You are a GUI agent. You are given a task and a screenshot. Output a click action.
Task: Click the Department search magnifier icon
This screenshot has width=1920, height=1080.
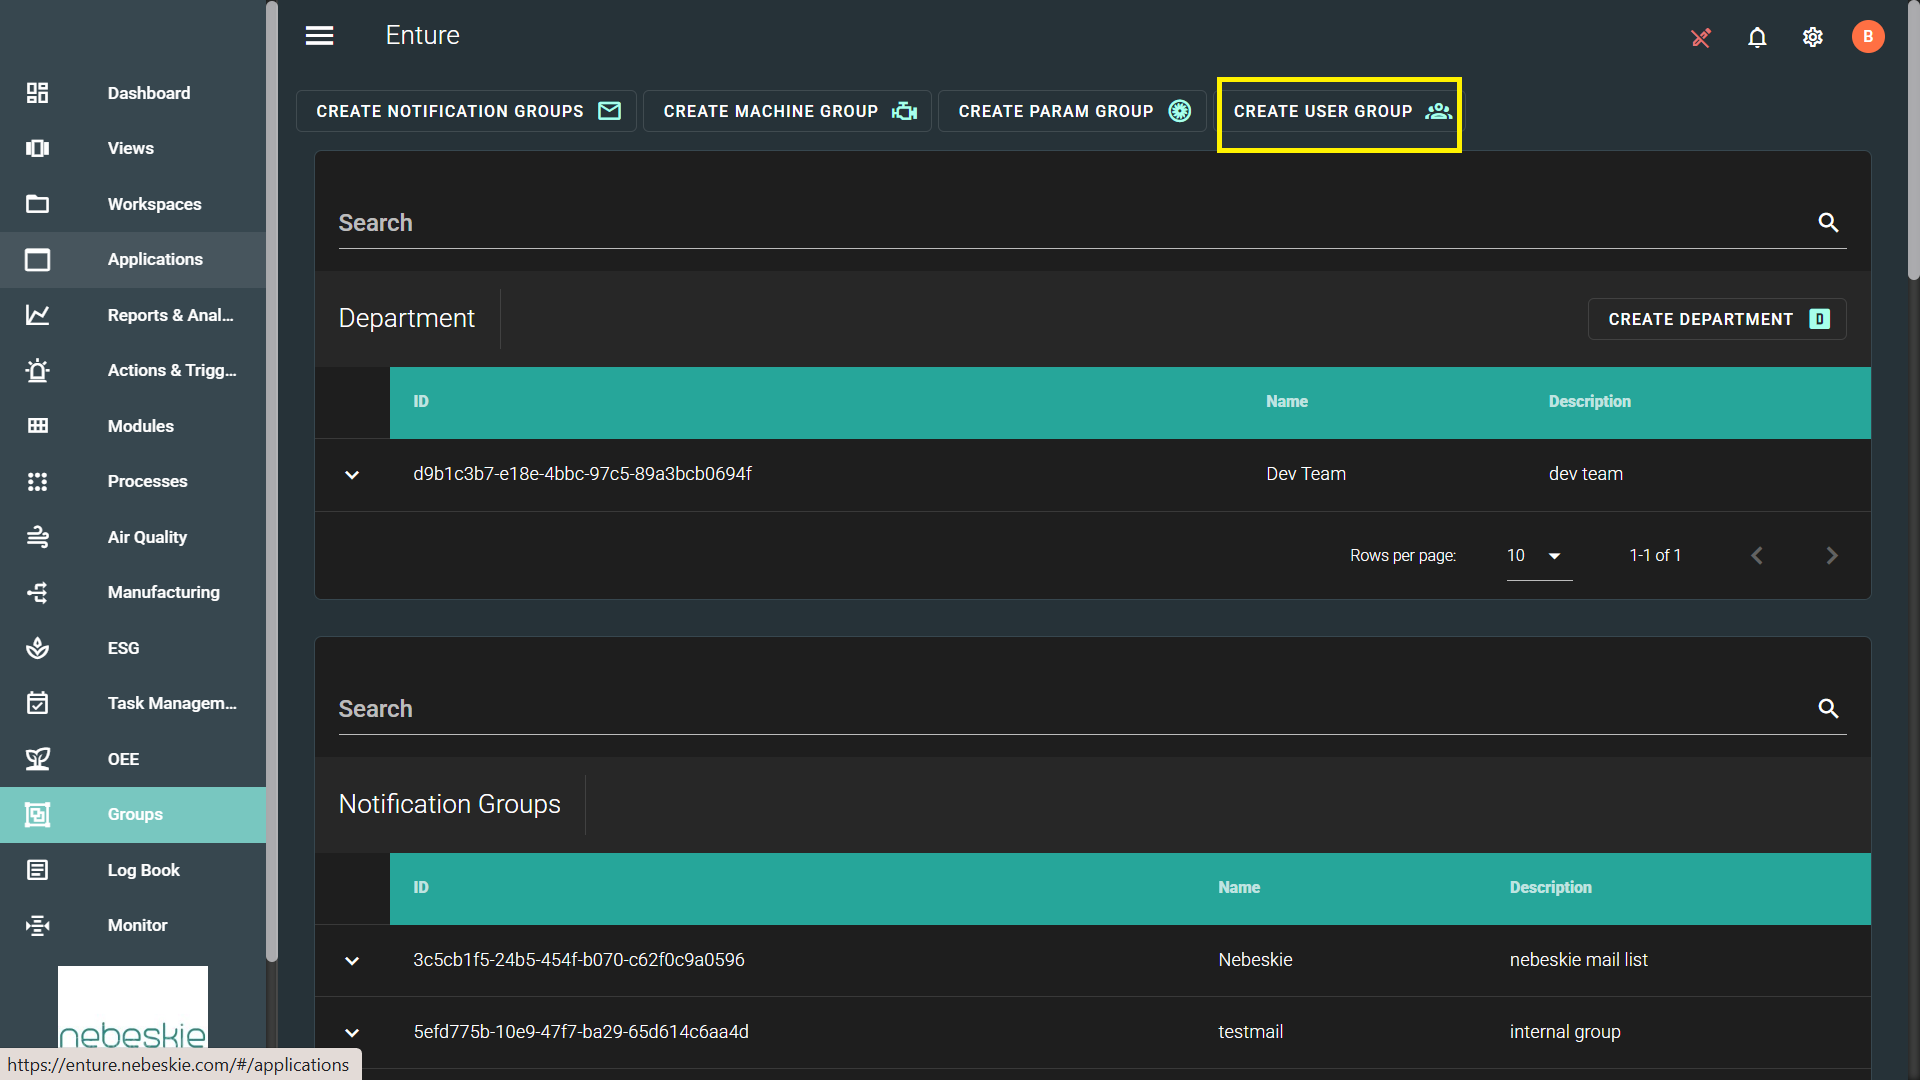tap(1828, 223)
